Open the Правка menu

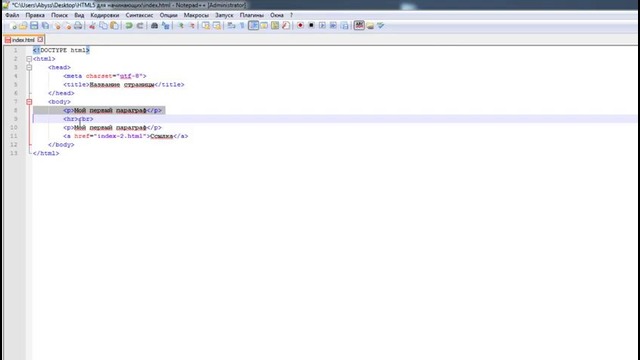[35, 15]
